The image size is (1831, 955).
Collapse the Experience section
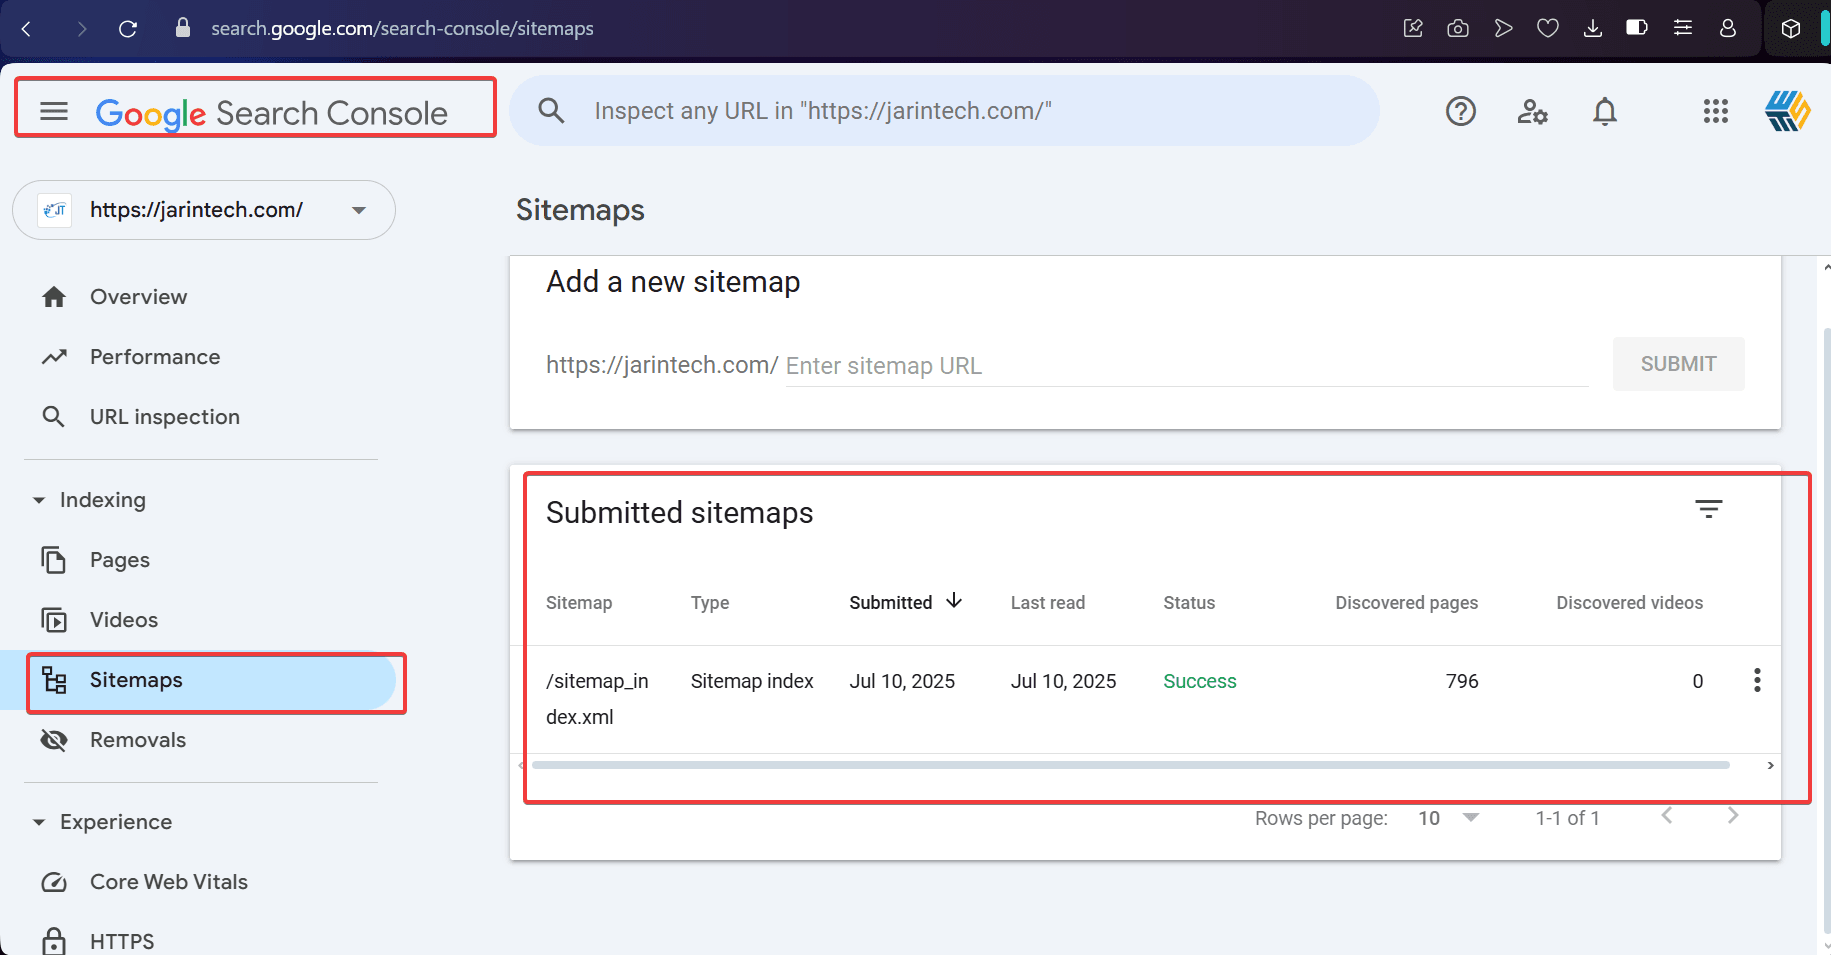click(39, 822)
